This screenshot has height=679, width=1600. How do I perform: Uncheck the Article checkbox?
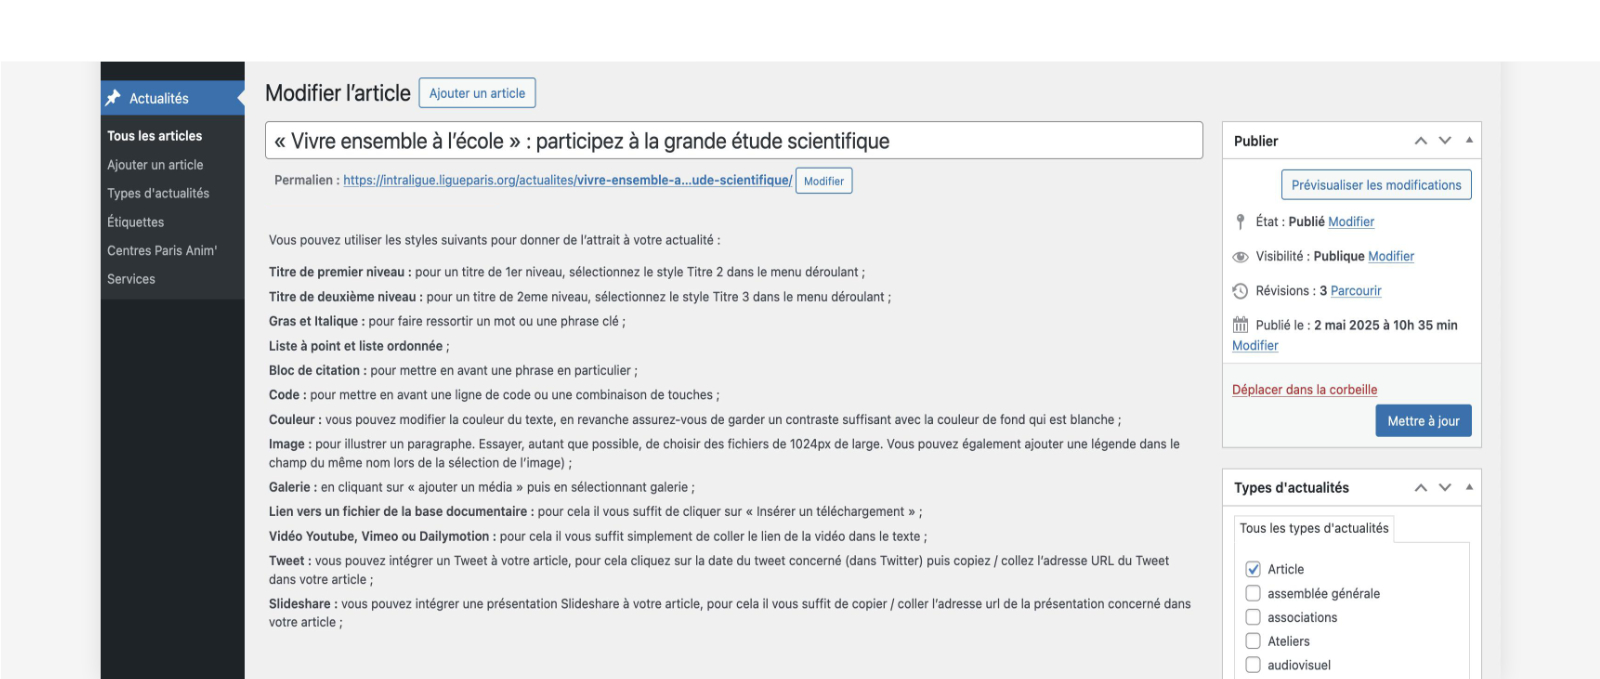click(x=1253, y=568)
